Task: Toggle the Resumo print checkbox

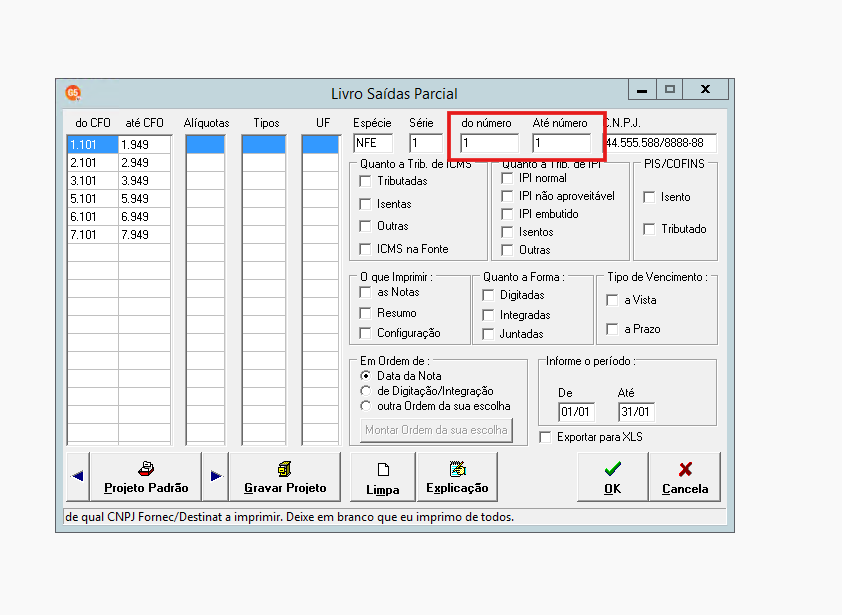Action: click(365, 313)
